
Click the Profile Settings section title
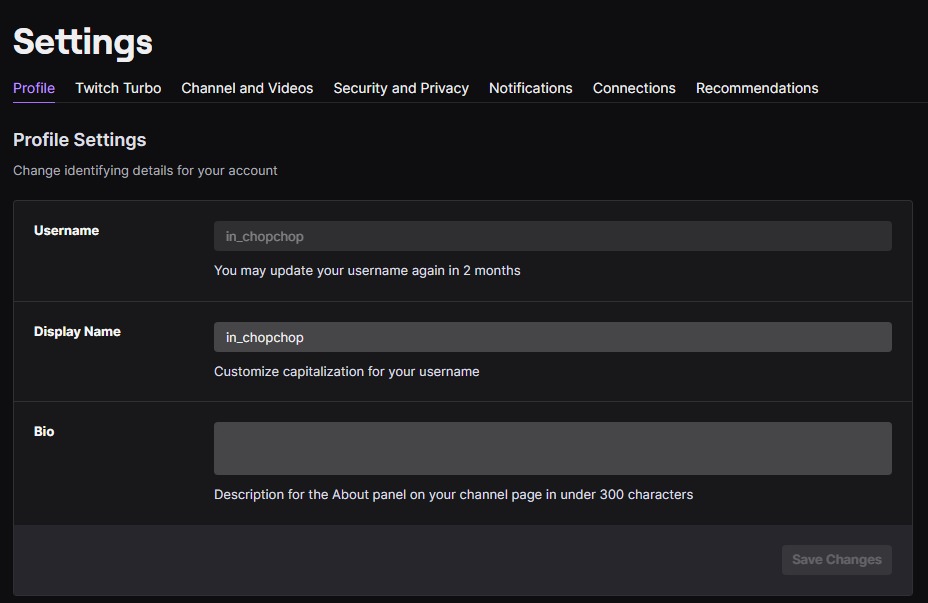coord(79,140)
